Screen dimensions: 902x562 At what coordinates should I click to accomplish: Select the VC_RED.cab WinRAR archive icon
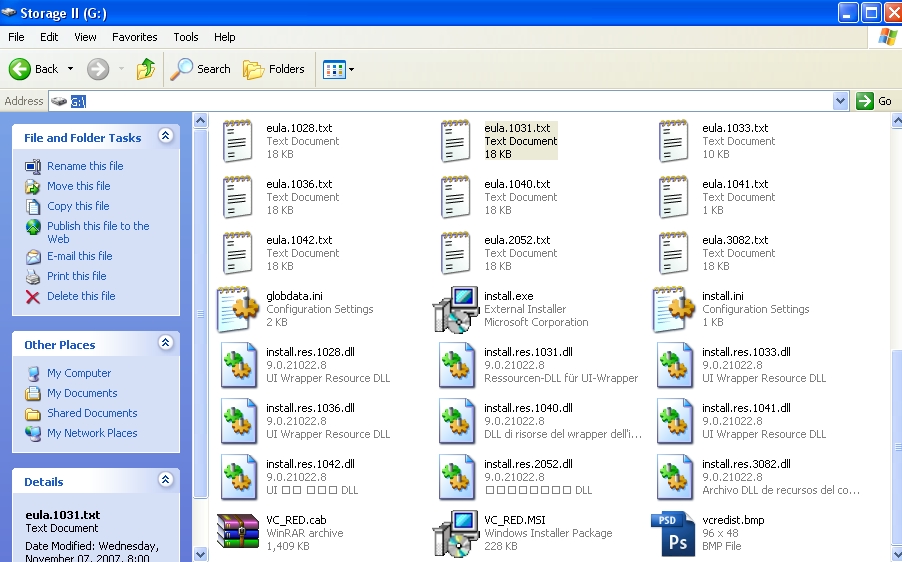pyautogui.click(x=238, y=533)
